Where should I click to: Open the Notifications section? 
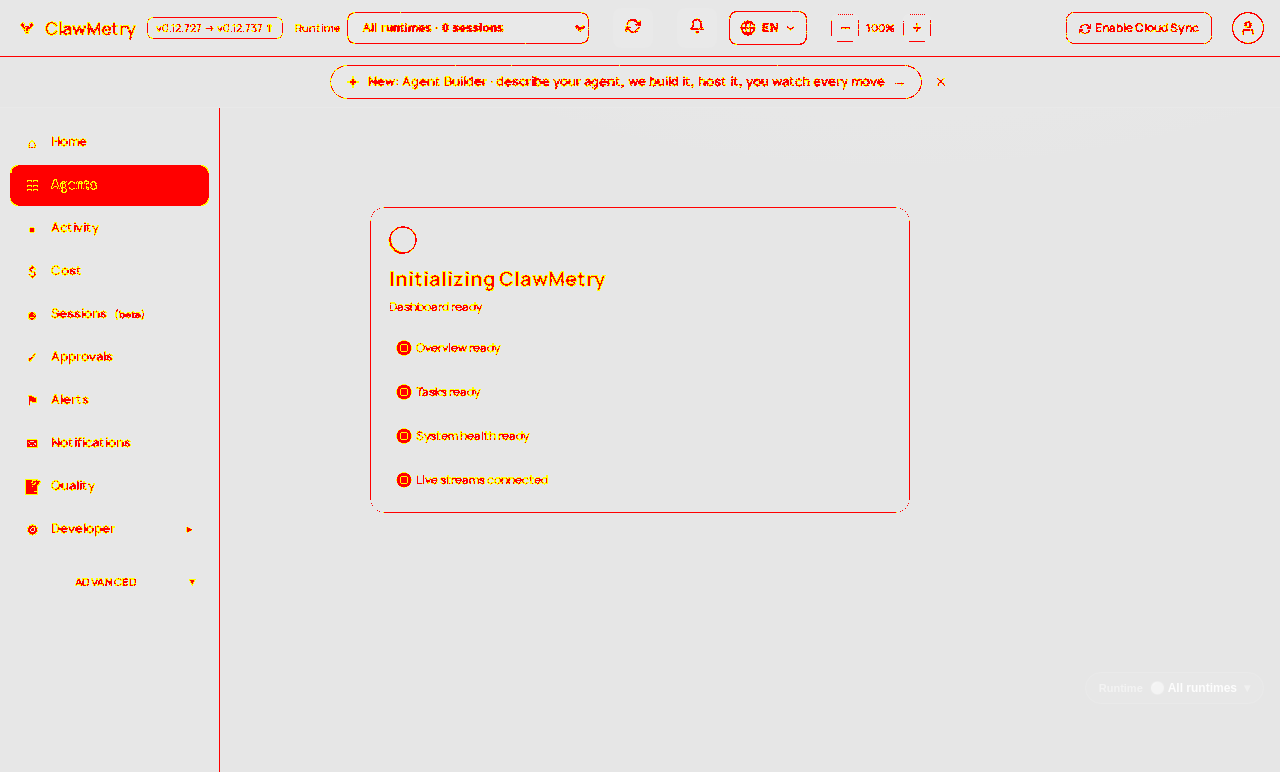click(x=109, y=443)
